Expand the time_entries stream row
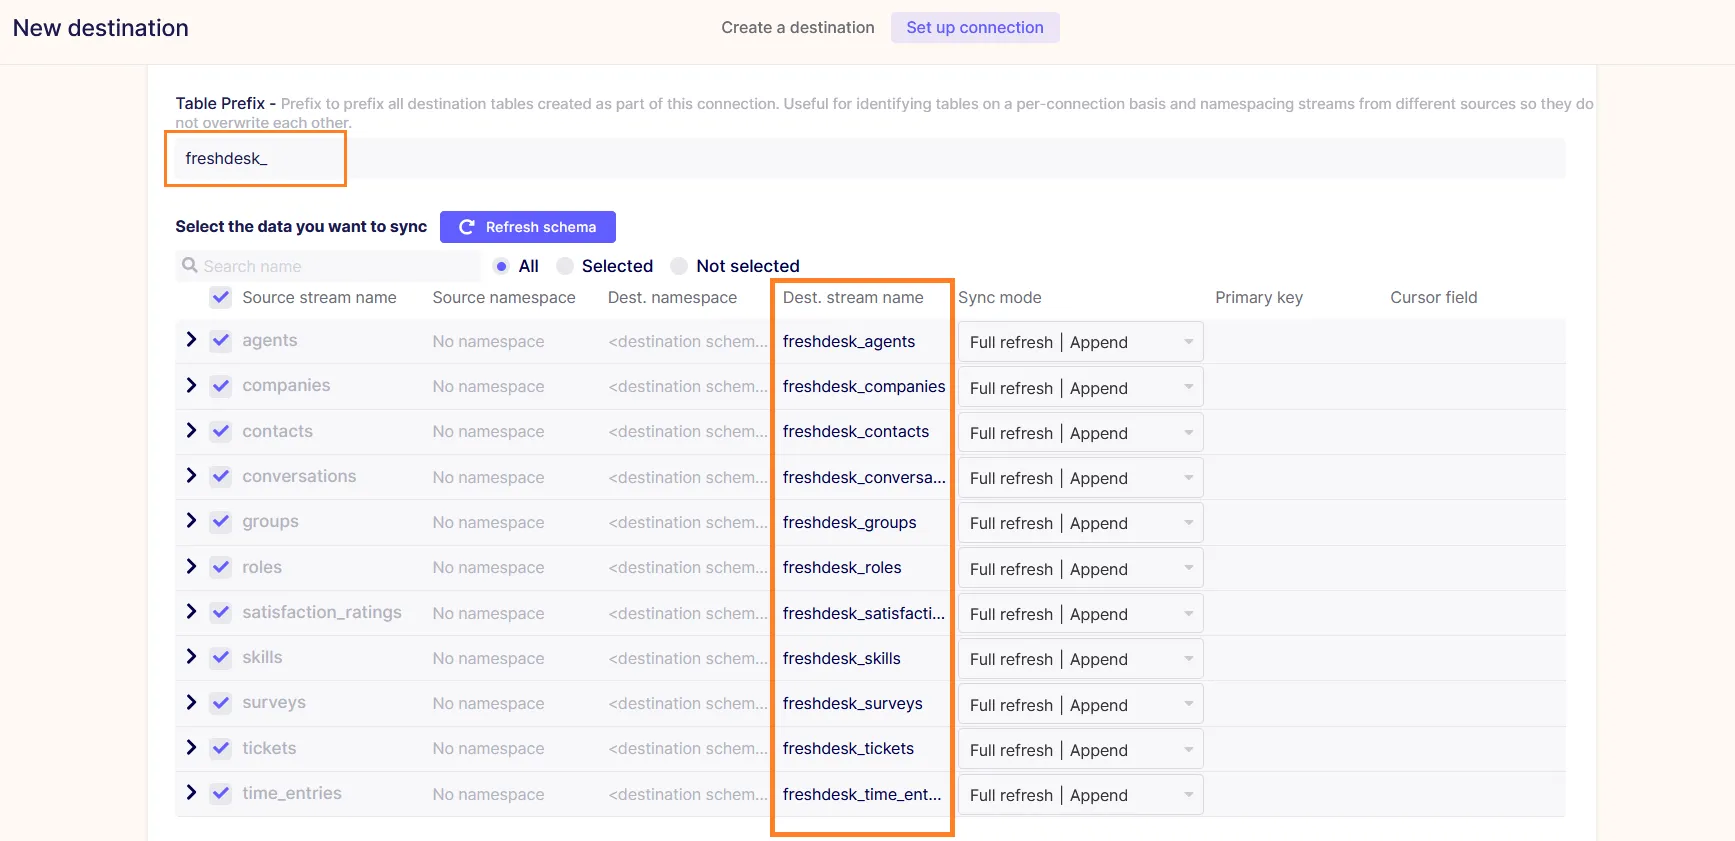This screenshot has height=841, width=1735. tap(191, 792)
